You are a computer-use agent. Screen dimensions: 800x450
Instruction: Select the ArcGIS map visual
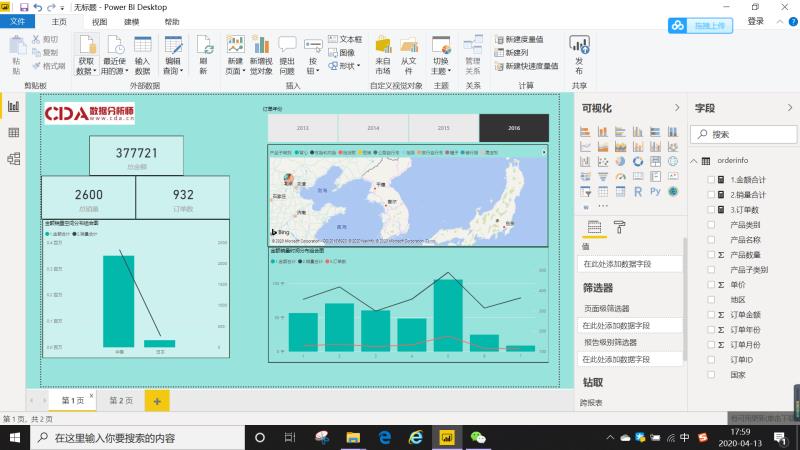(x=673, y=192)
